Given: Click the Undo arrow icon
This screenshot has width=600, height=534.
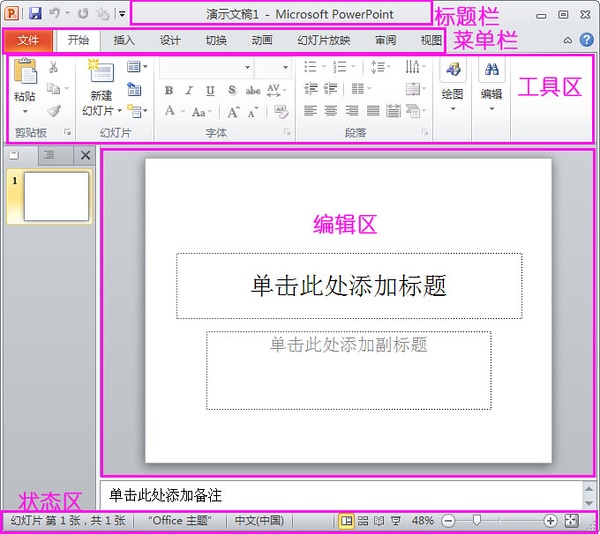Looking at the screenshot, I should pyautogui.click(x=54, y=13).
